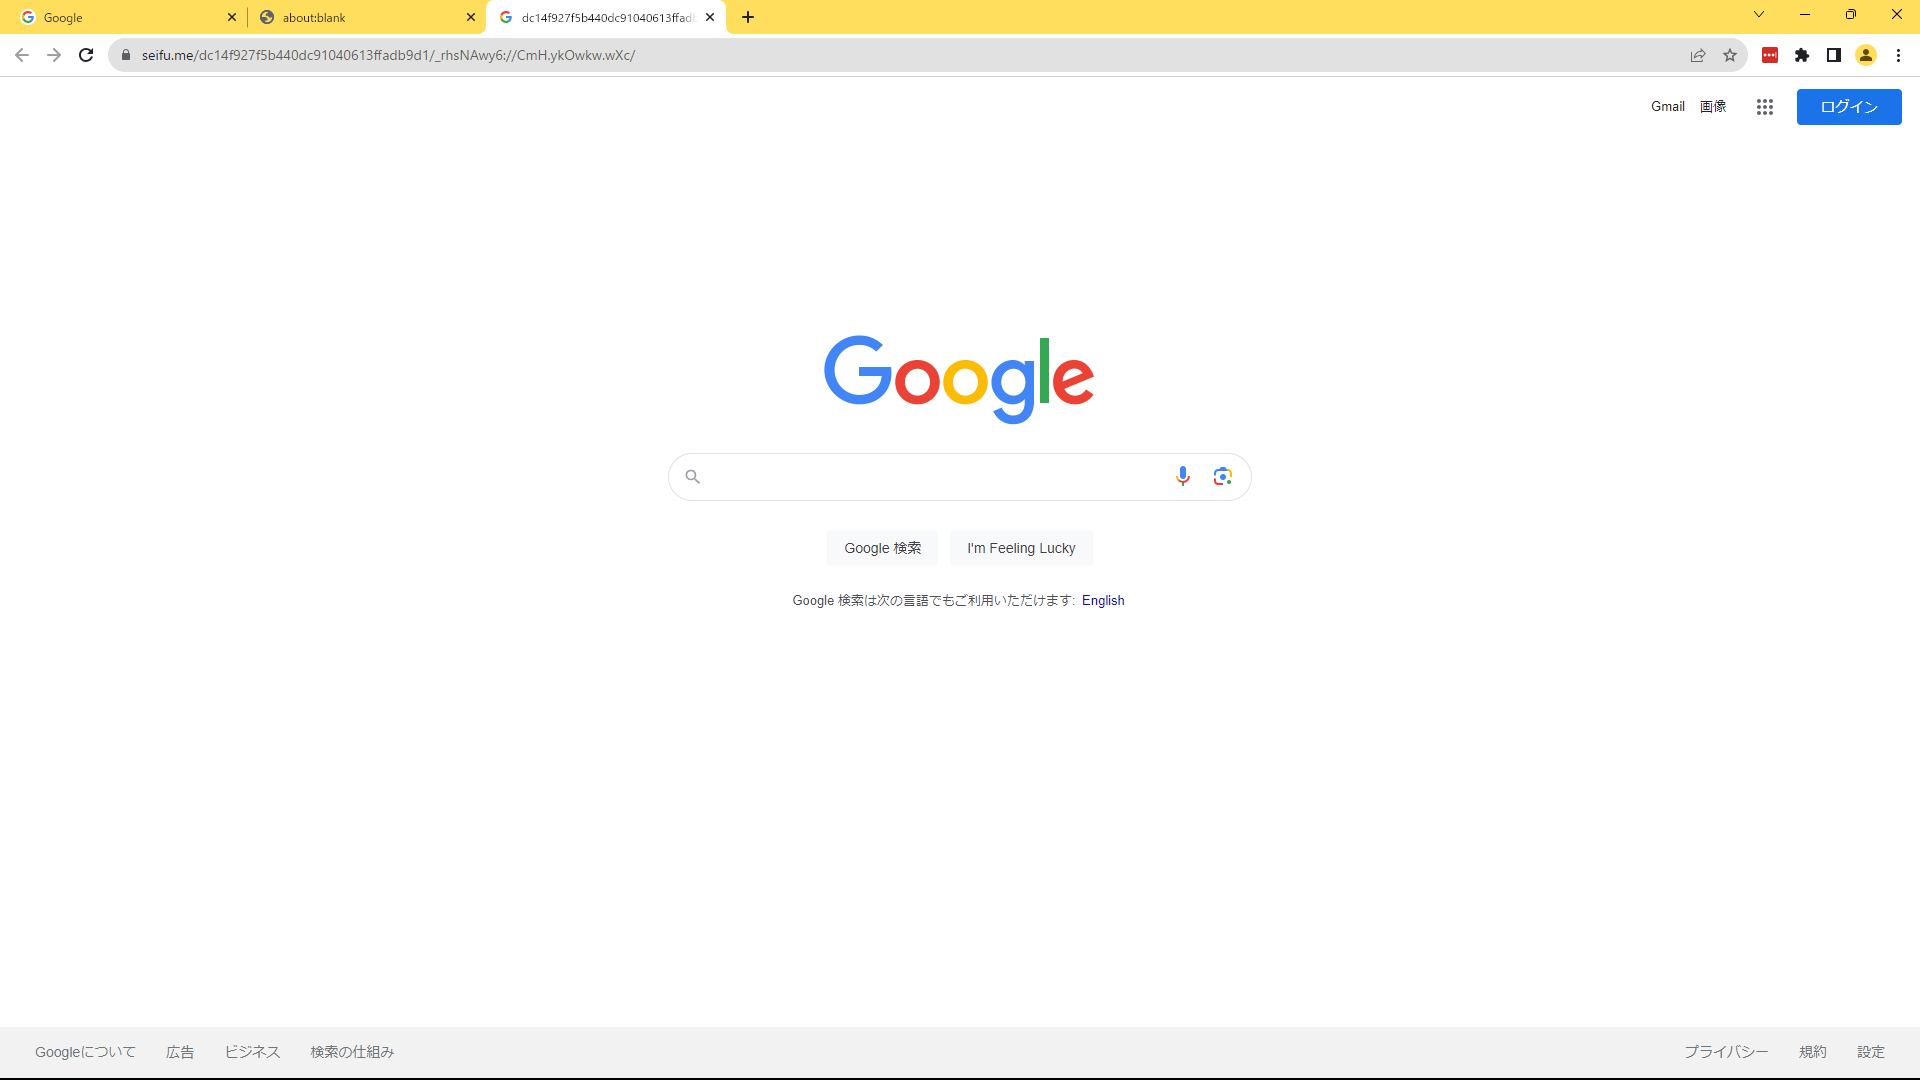Open the Google apps grid icon
Viewport: 1920px width, 1080px height.
pyautogui.click(x=1764, y=107)
